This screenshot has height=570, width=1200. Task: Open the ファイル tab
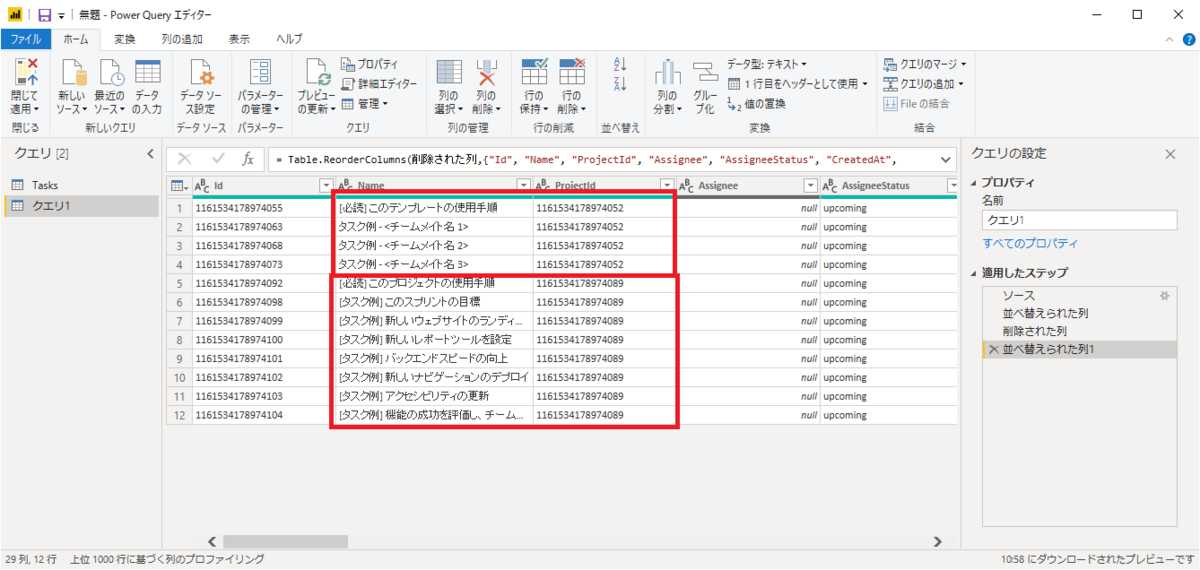pos(25,39)
